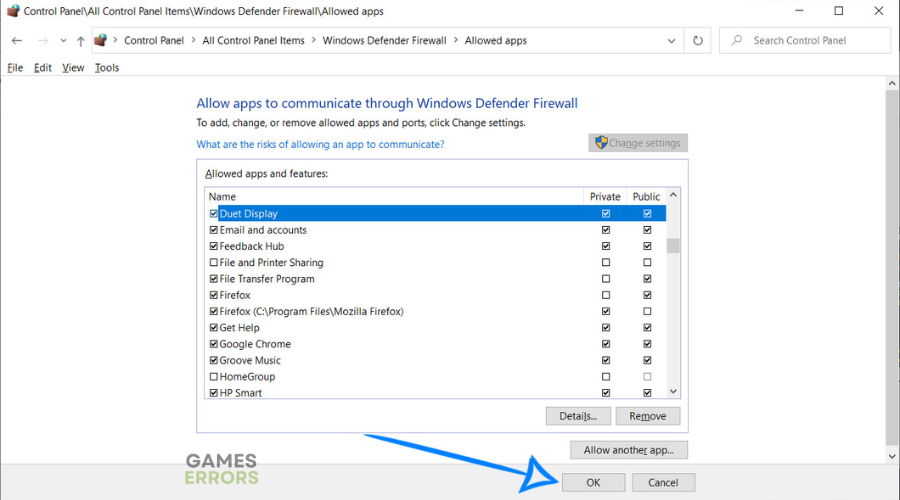Open Details for the selected app

point(578,416)
